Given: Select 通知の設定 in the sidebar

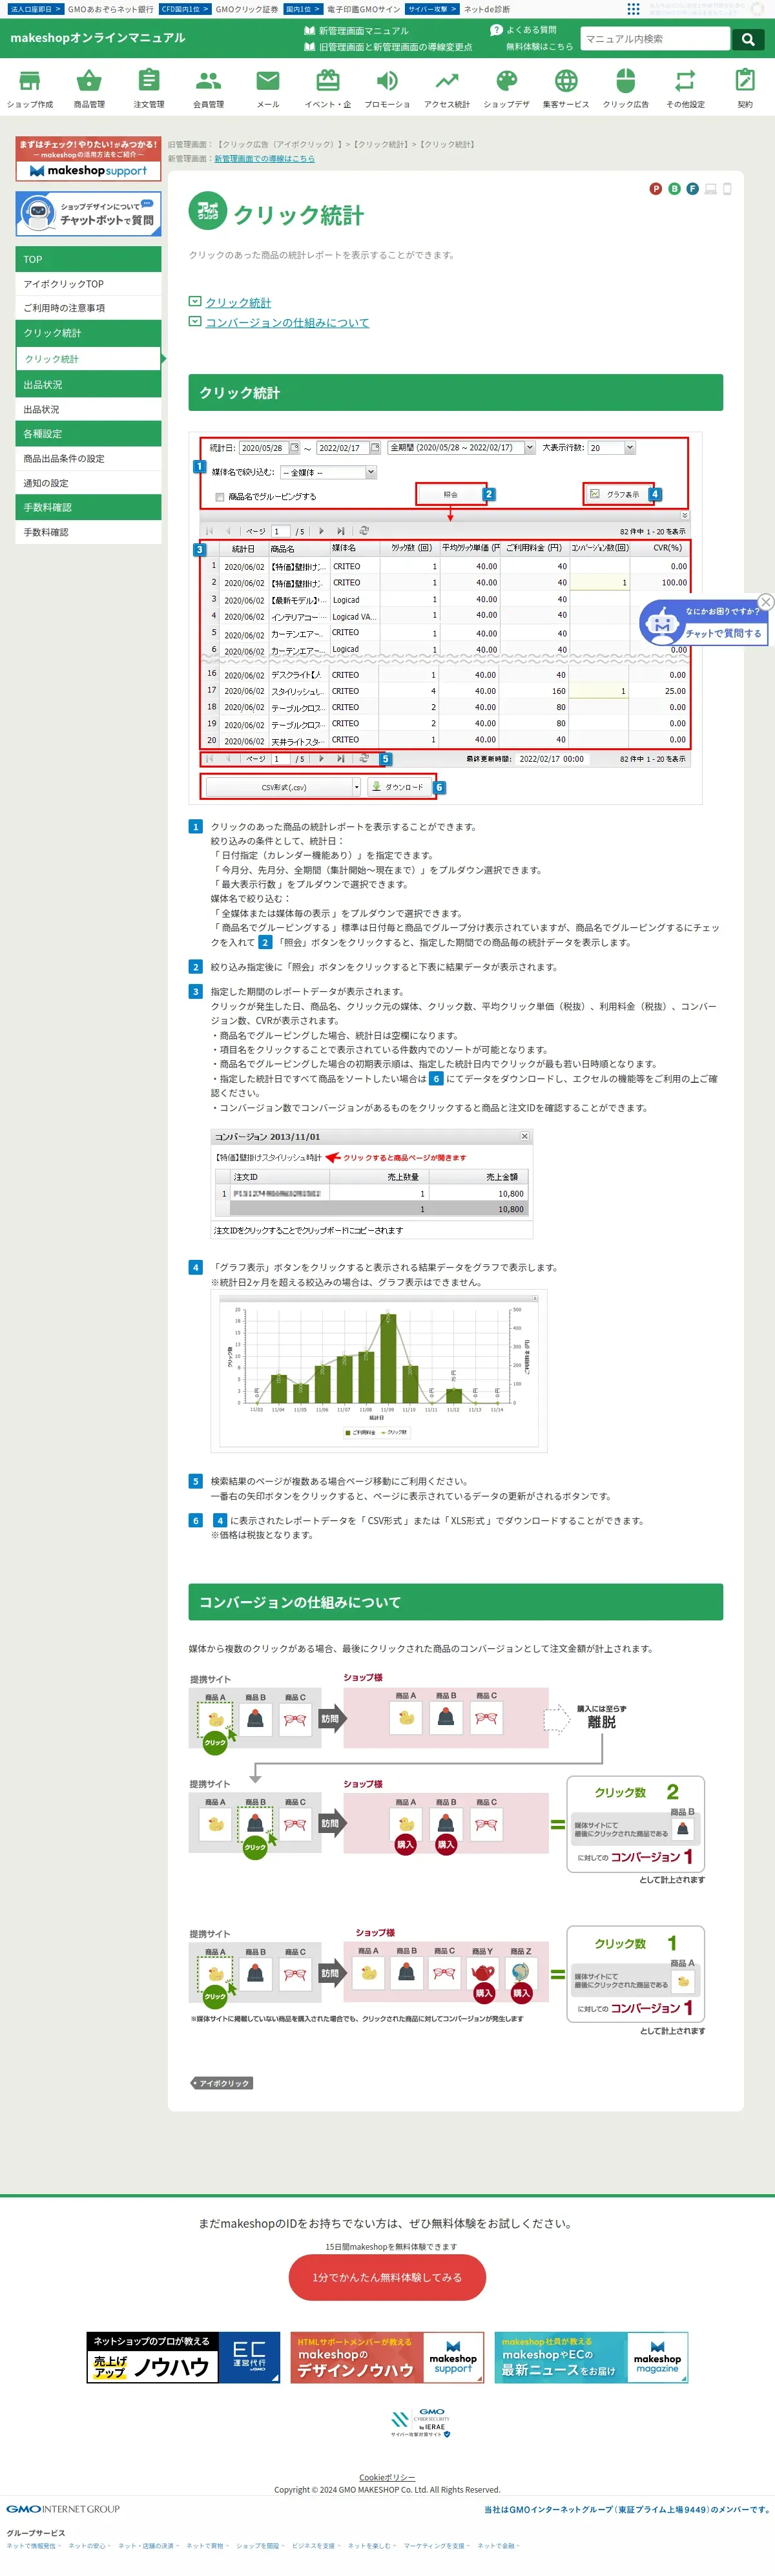Looking at the screenshot, I should click(x=88, y=483).
